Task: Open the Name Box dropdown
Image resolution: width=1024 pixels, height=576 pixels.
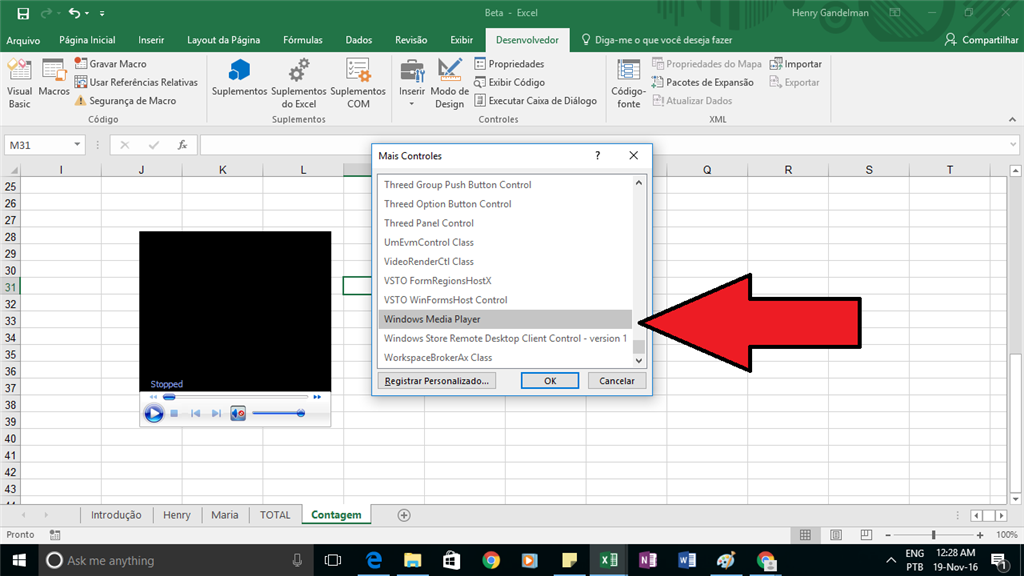Action: pyautogui.click(x=77, y=144)
